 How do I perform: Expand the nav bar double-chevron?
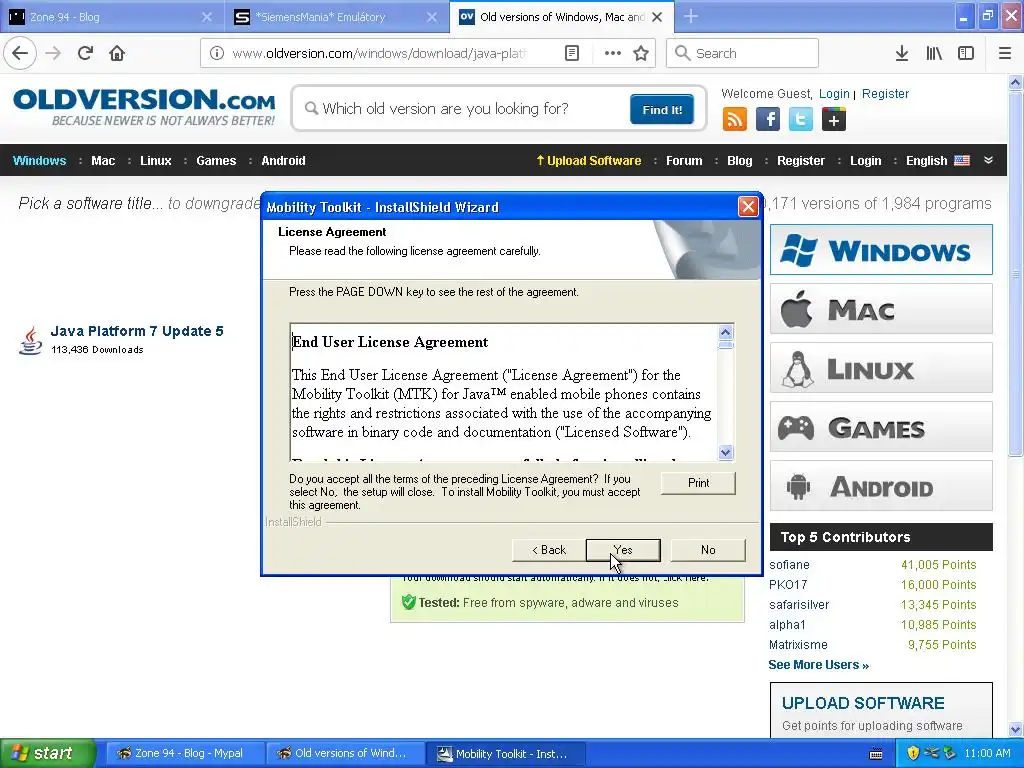[x=989, y=160]
